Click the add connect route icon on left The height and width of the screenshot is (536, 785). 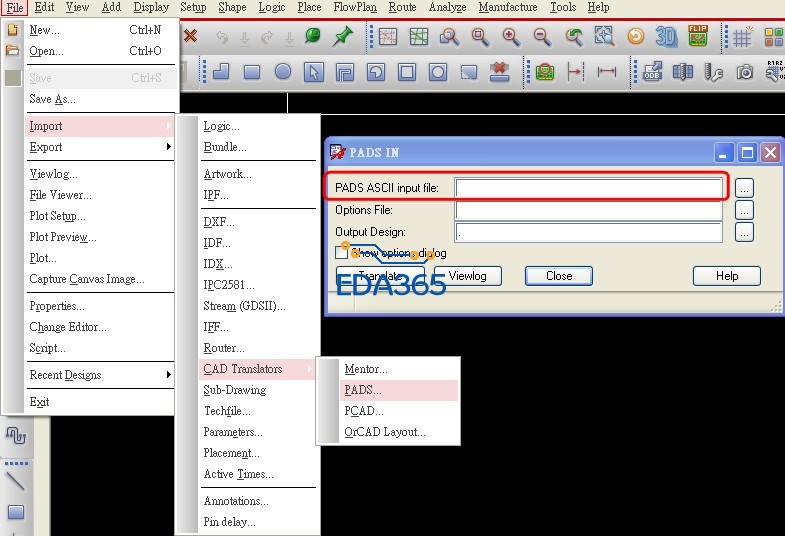[16, 436]
